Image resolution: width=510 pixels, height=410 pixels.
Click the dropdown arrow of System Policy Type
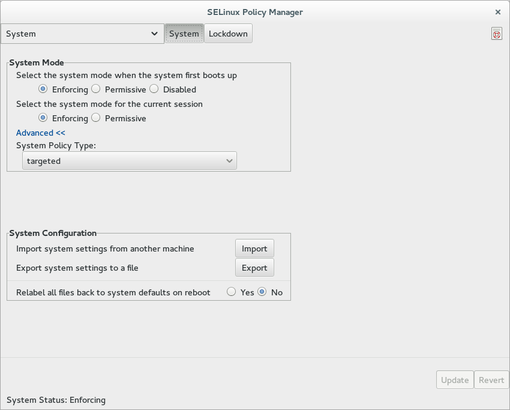229,161
